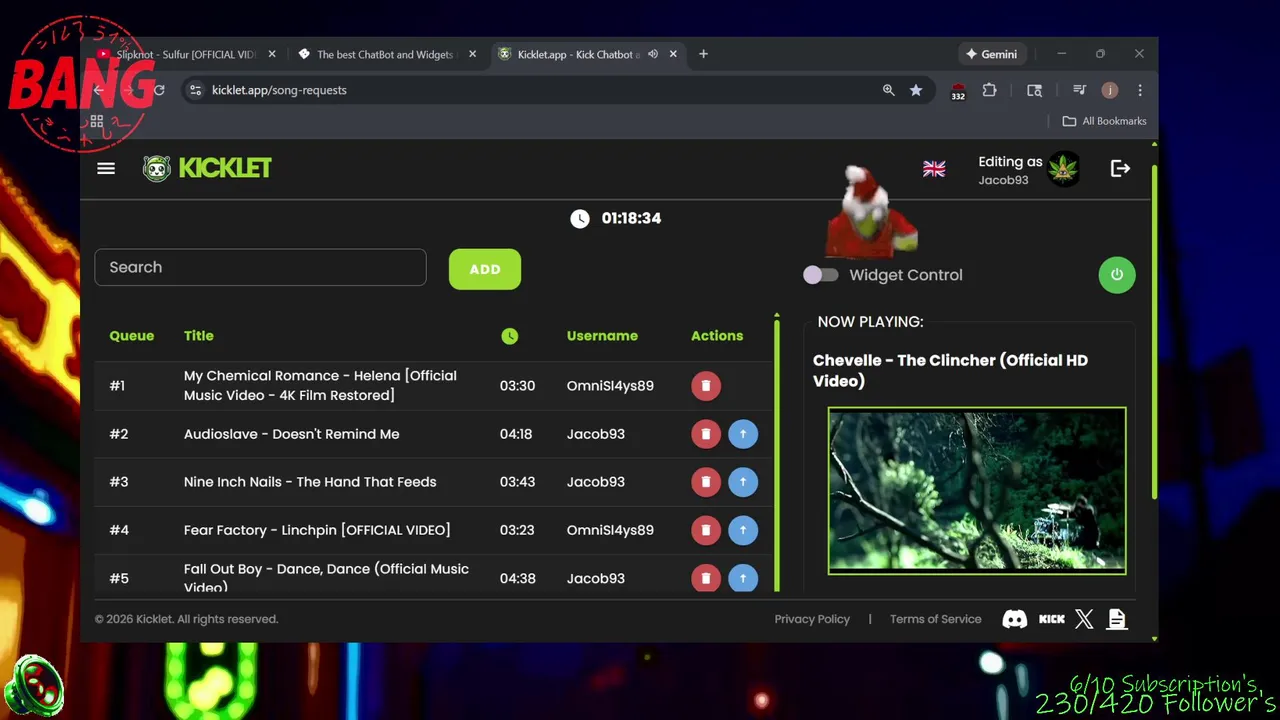
Task: Delete My Chemical Romance - Helena from queue
Action: pos(706,386)
